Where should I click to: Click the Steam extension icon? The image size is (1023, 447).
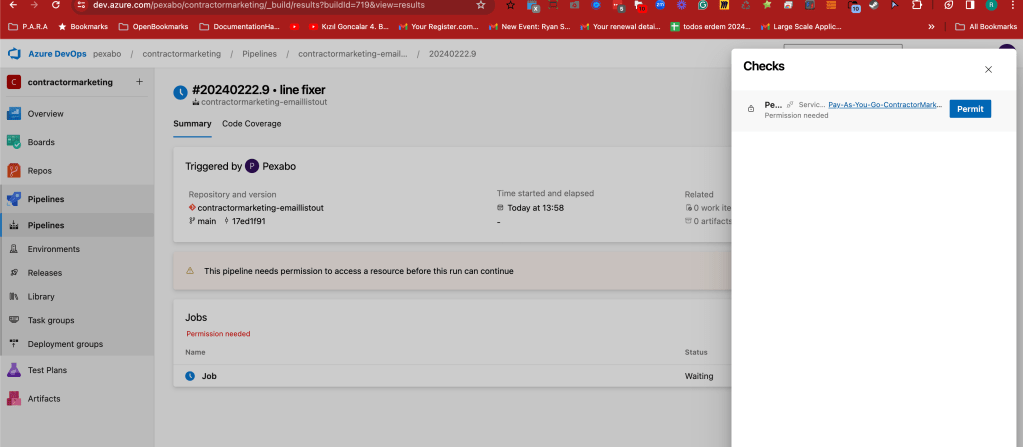point(873,5)
